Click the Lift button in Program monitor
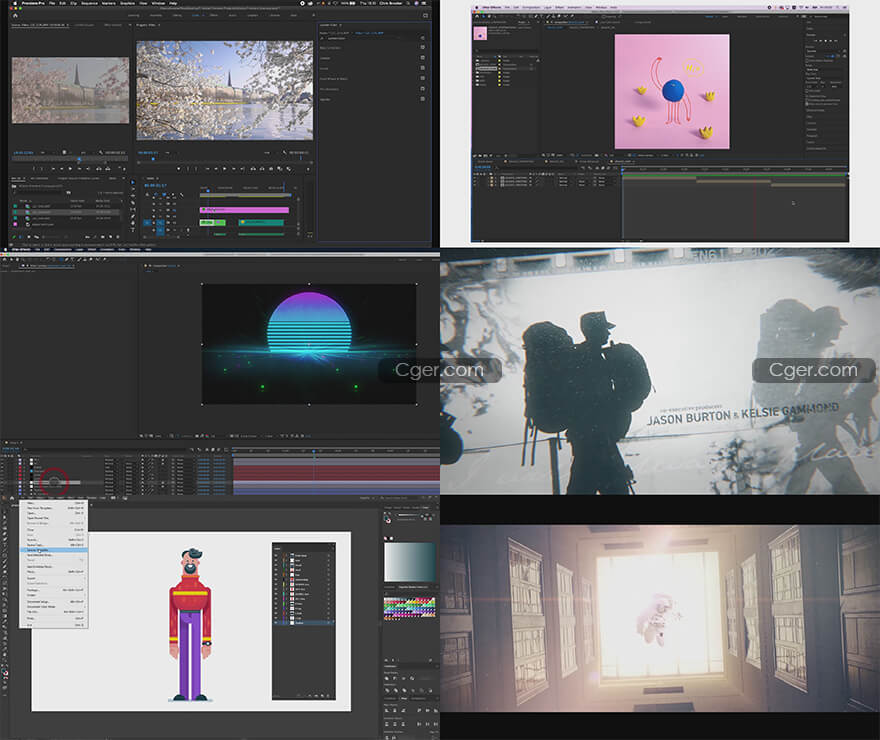Viewport: 880px width, 740px height. (x=253, y=169)
